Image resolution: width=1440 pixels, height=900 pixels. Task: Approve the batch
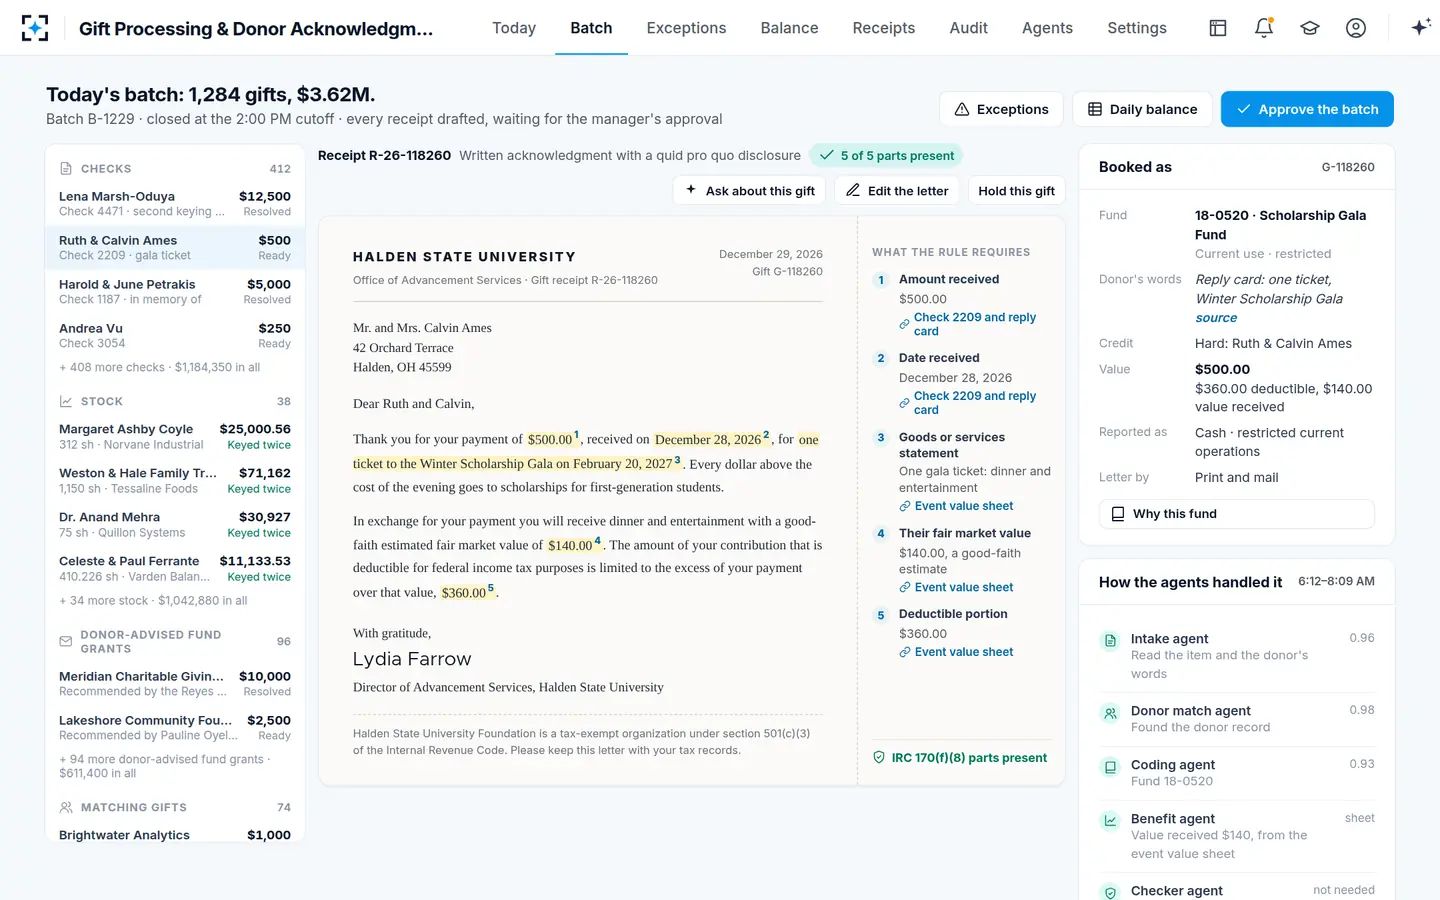[x=1307, y=109]
